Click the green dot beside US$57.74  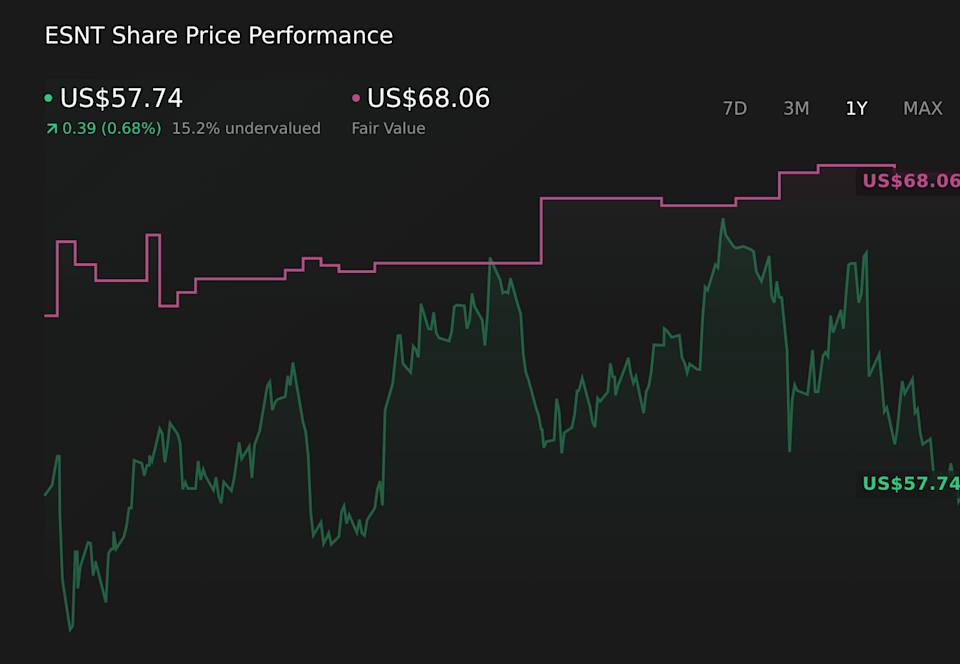[x=48, y=98]
